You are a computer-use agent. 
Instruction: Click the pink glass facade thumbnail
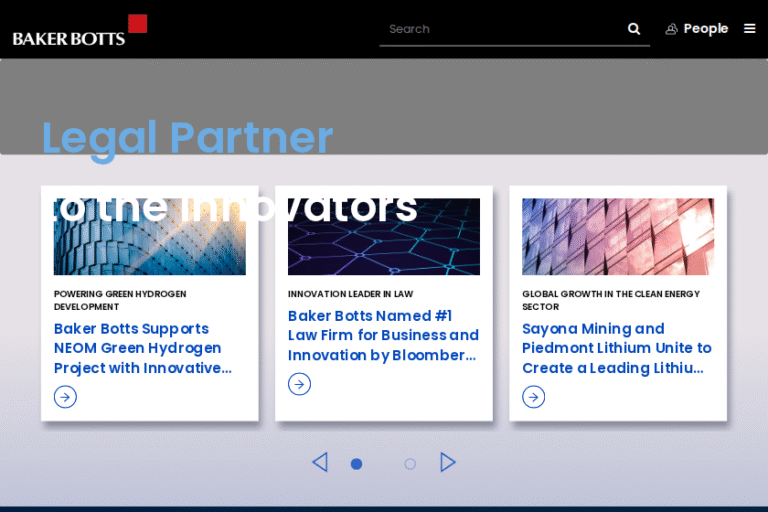(x=617, y=237)
